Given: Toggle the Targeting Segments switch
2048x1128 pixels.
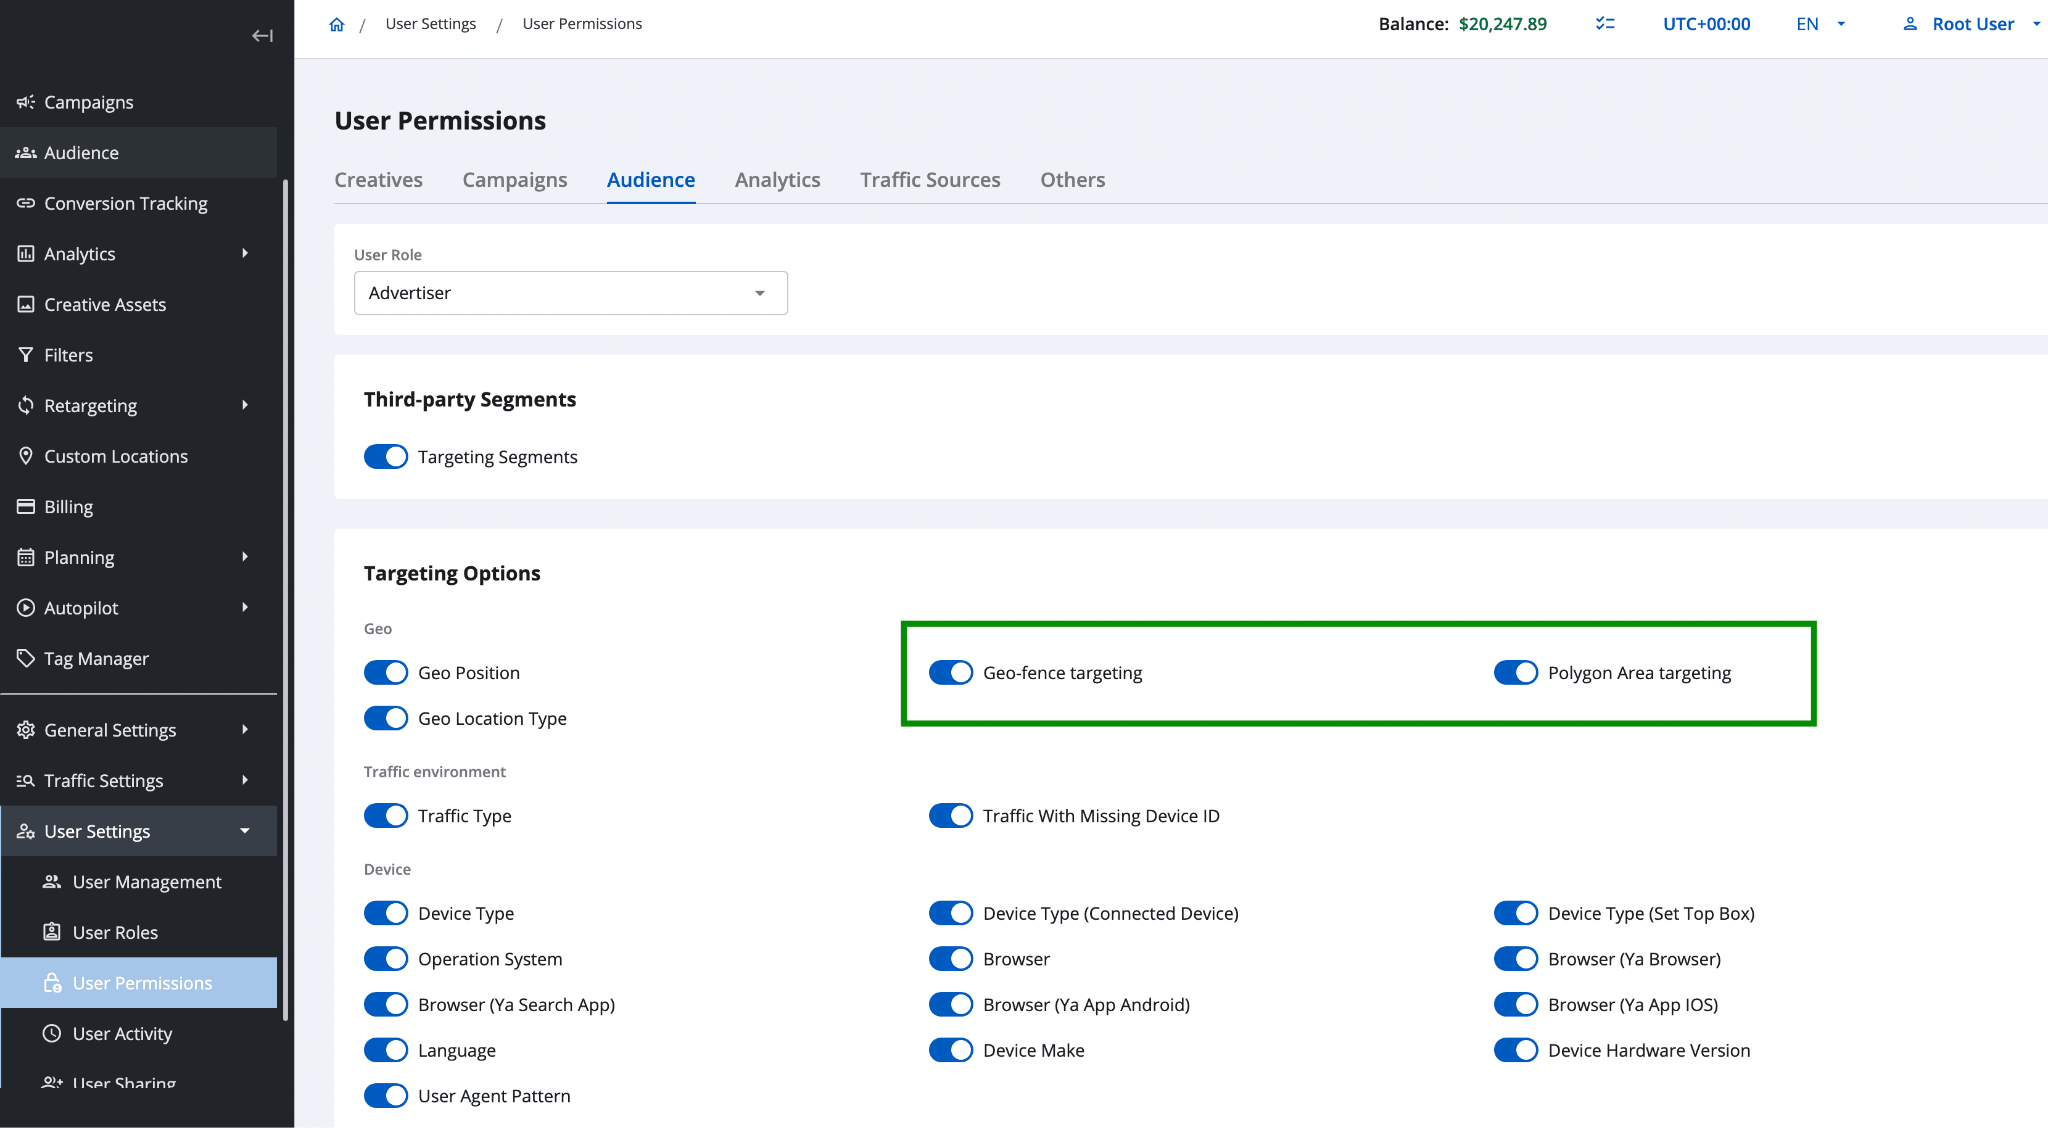Looking at the screenshot, I should (386, 457).
